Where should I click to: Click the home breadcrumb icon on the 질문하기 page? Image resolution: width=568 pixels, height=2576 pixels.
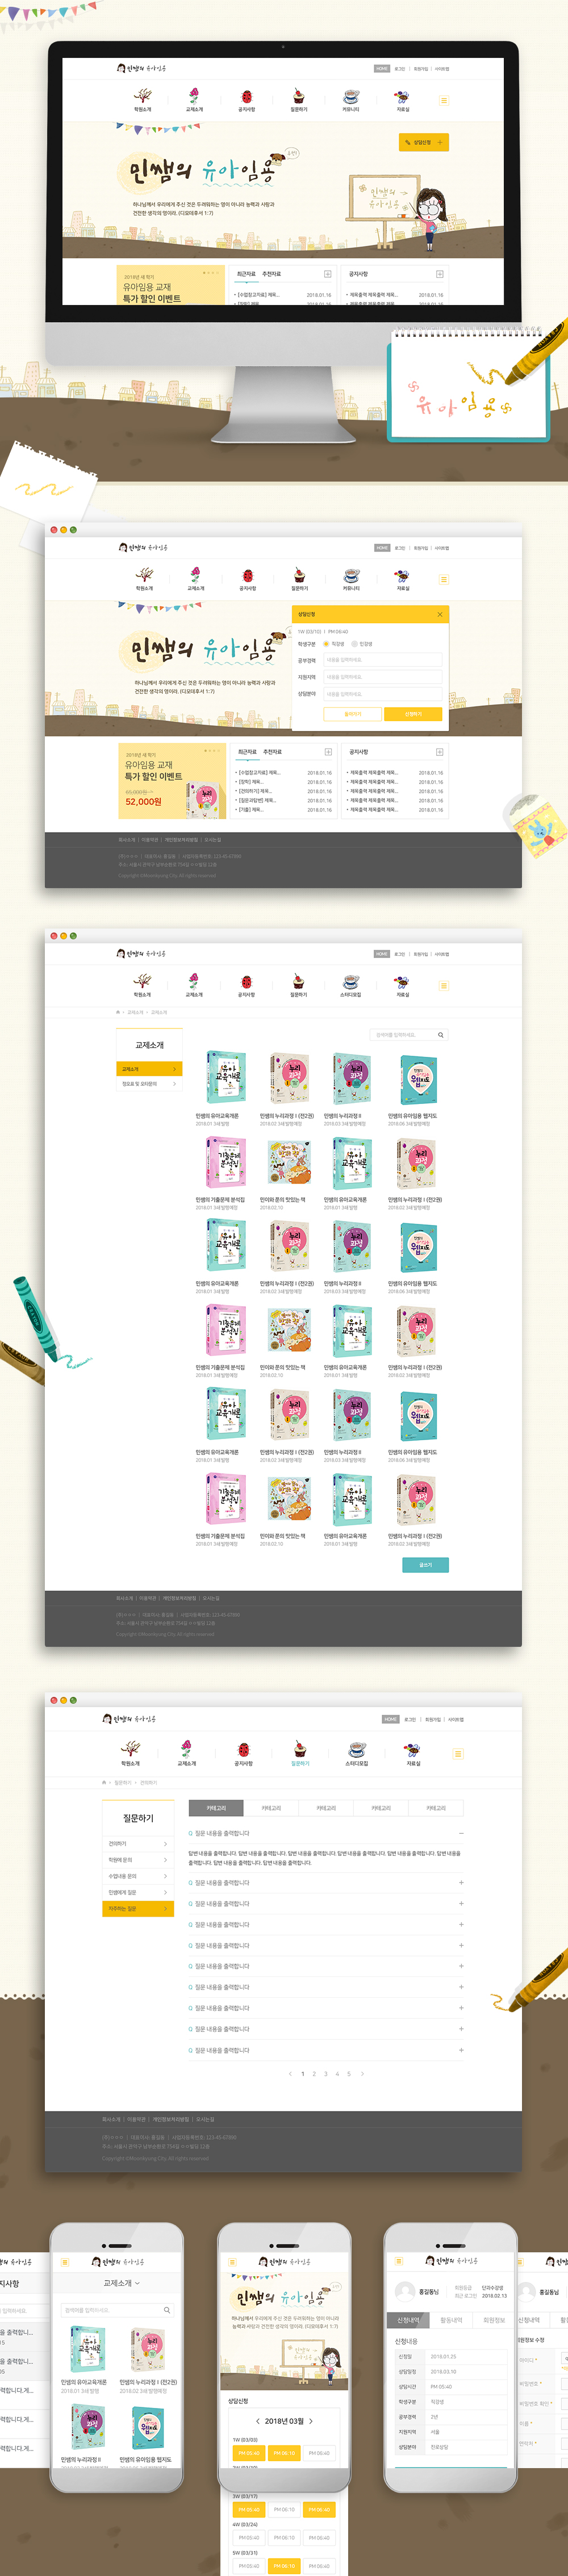coord(104,1782)
